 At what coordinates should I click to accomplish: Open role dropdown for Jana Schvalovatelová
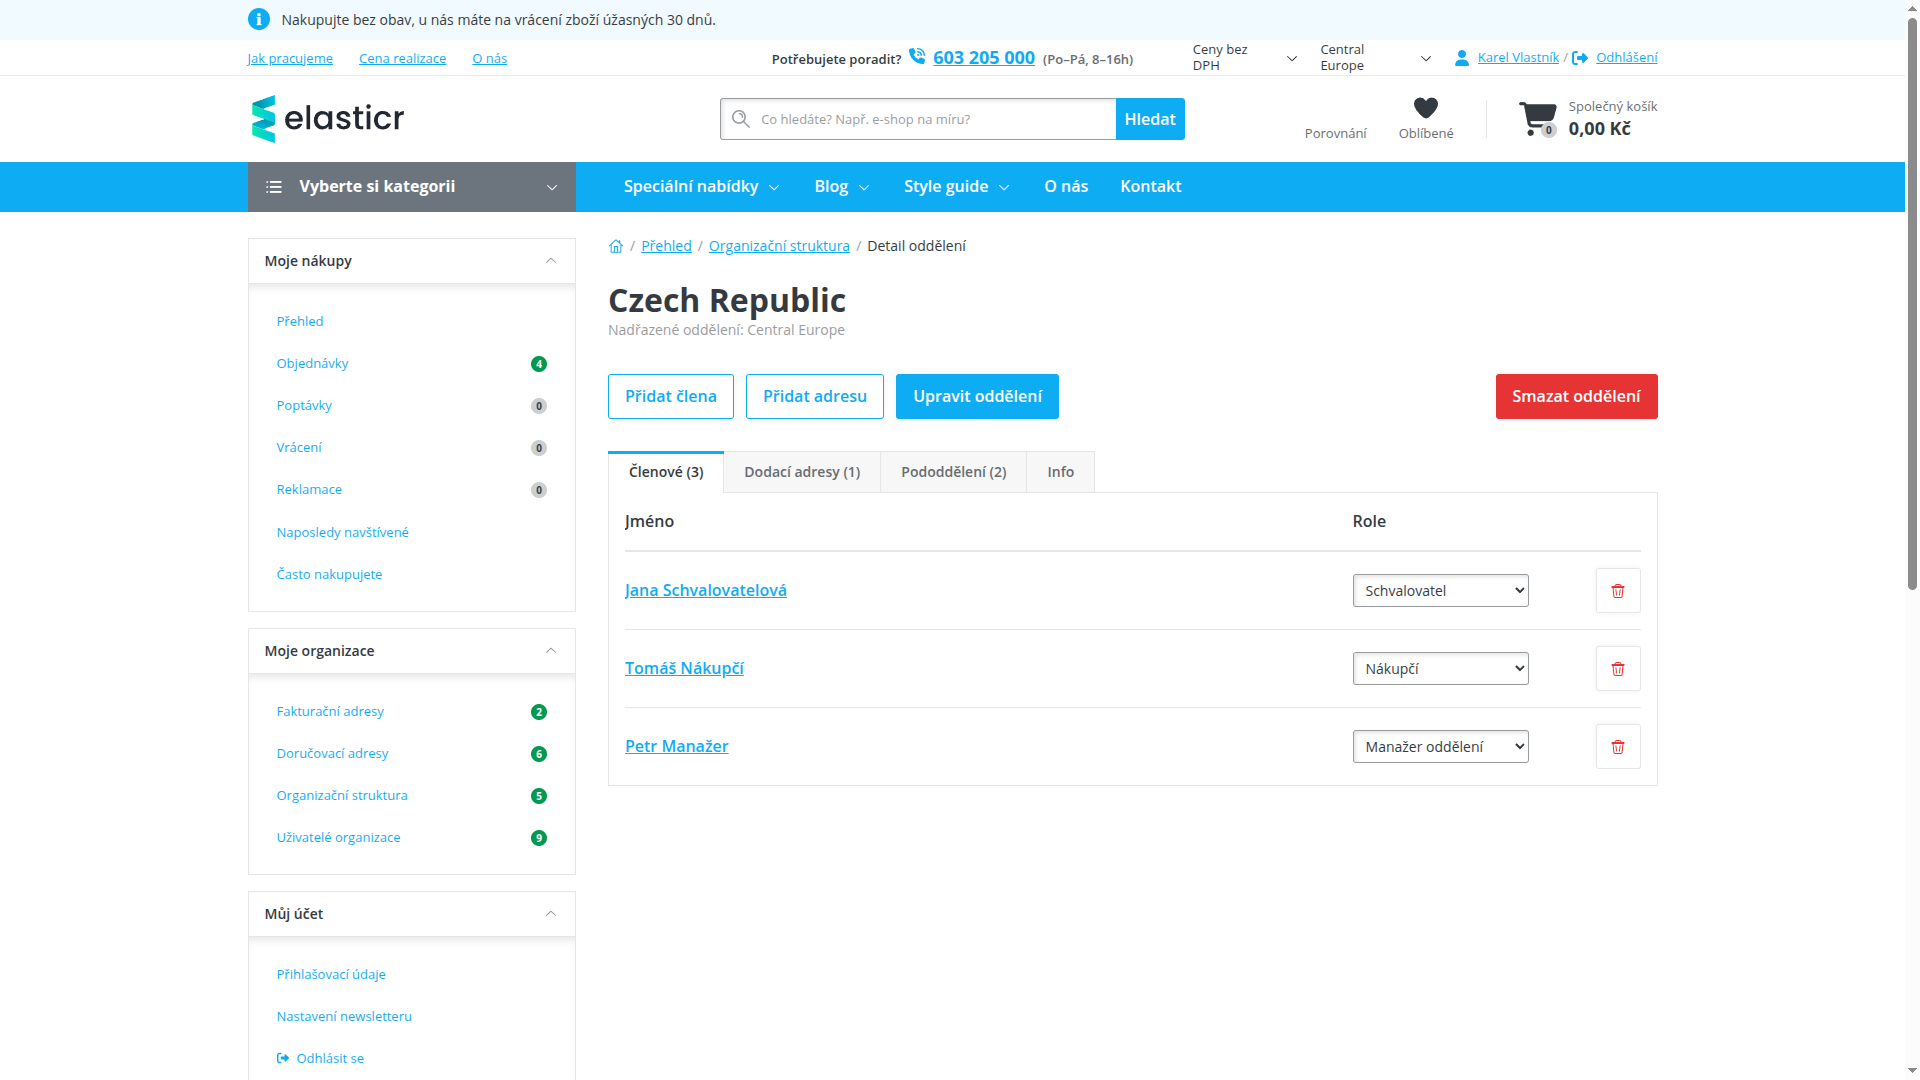pyautogui.click(x=1440, y=591)
